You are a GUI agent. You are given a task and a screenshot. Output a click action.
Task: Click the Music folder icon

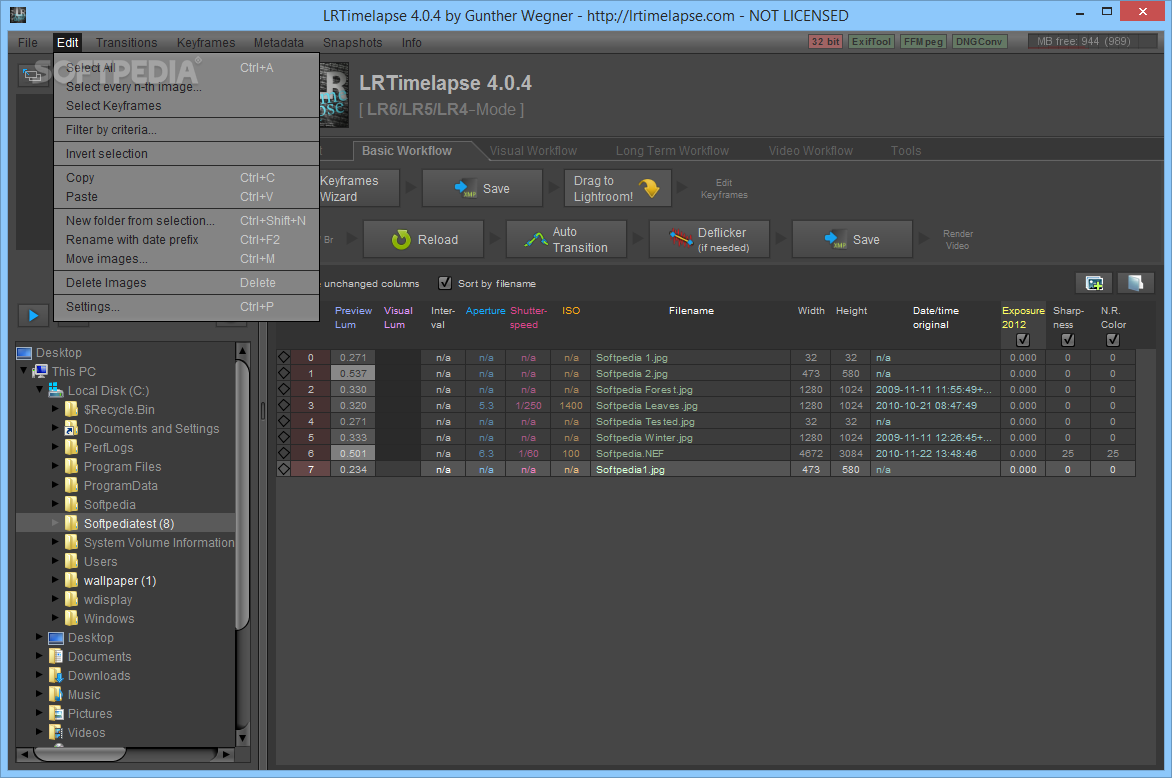55,694
